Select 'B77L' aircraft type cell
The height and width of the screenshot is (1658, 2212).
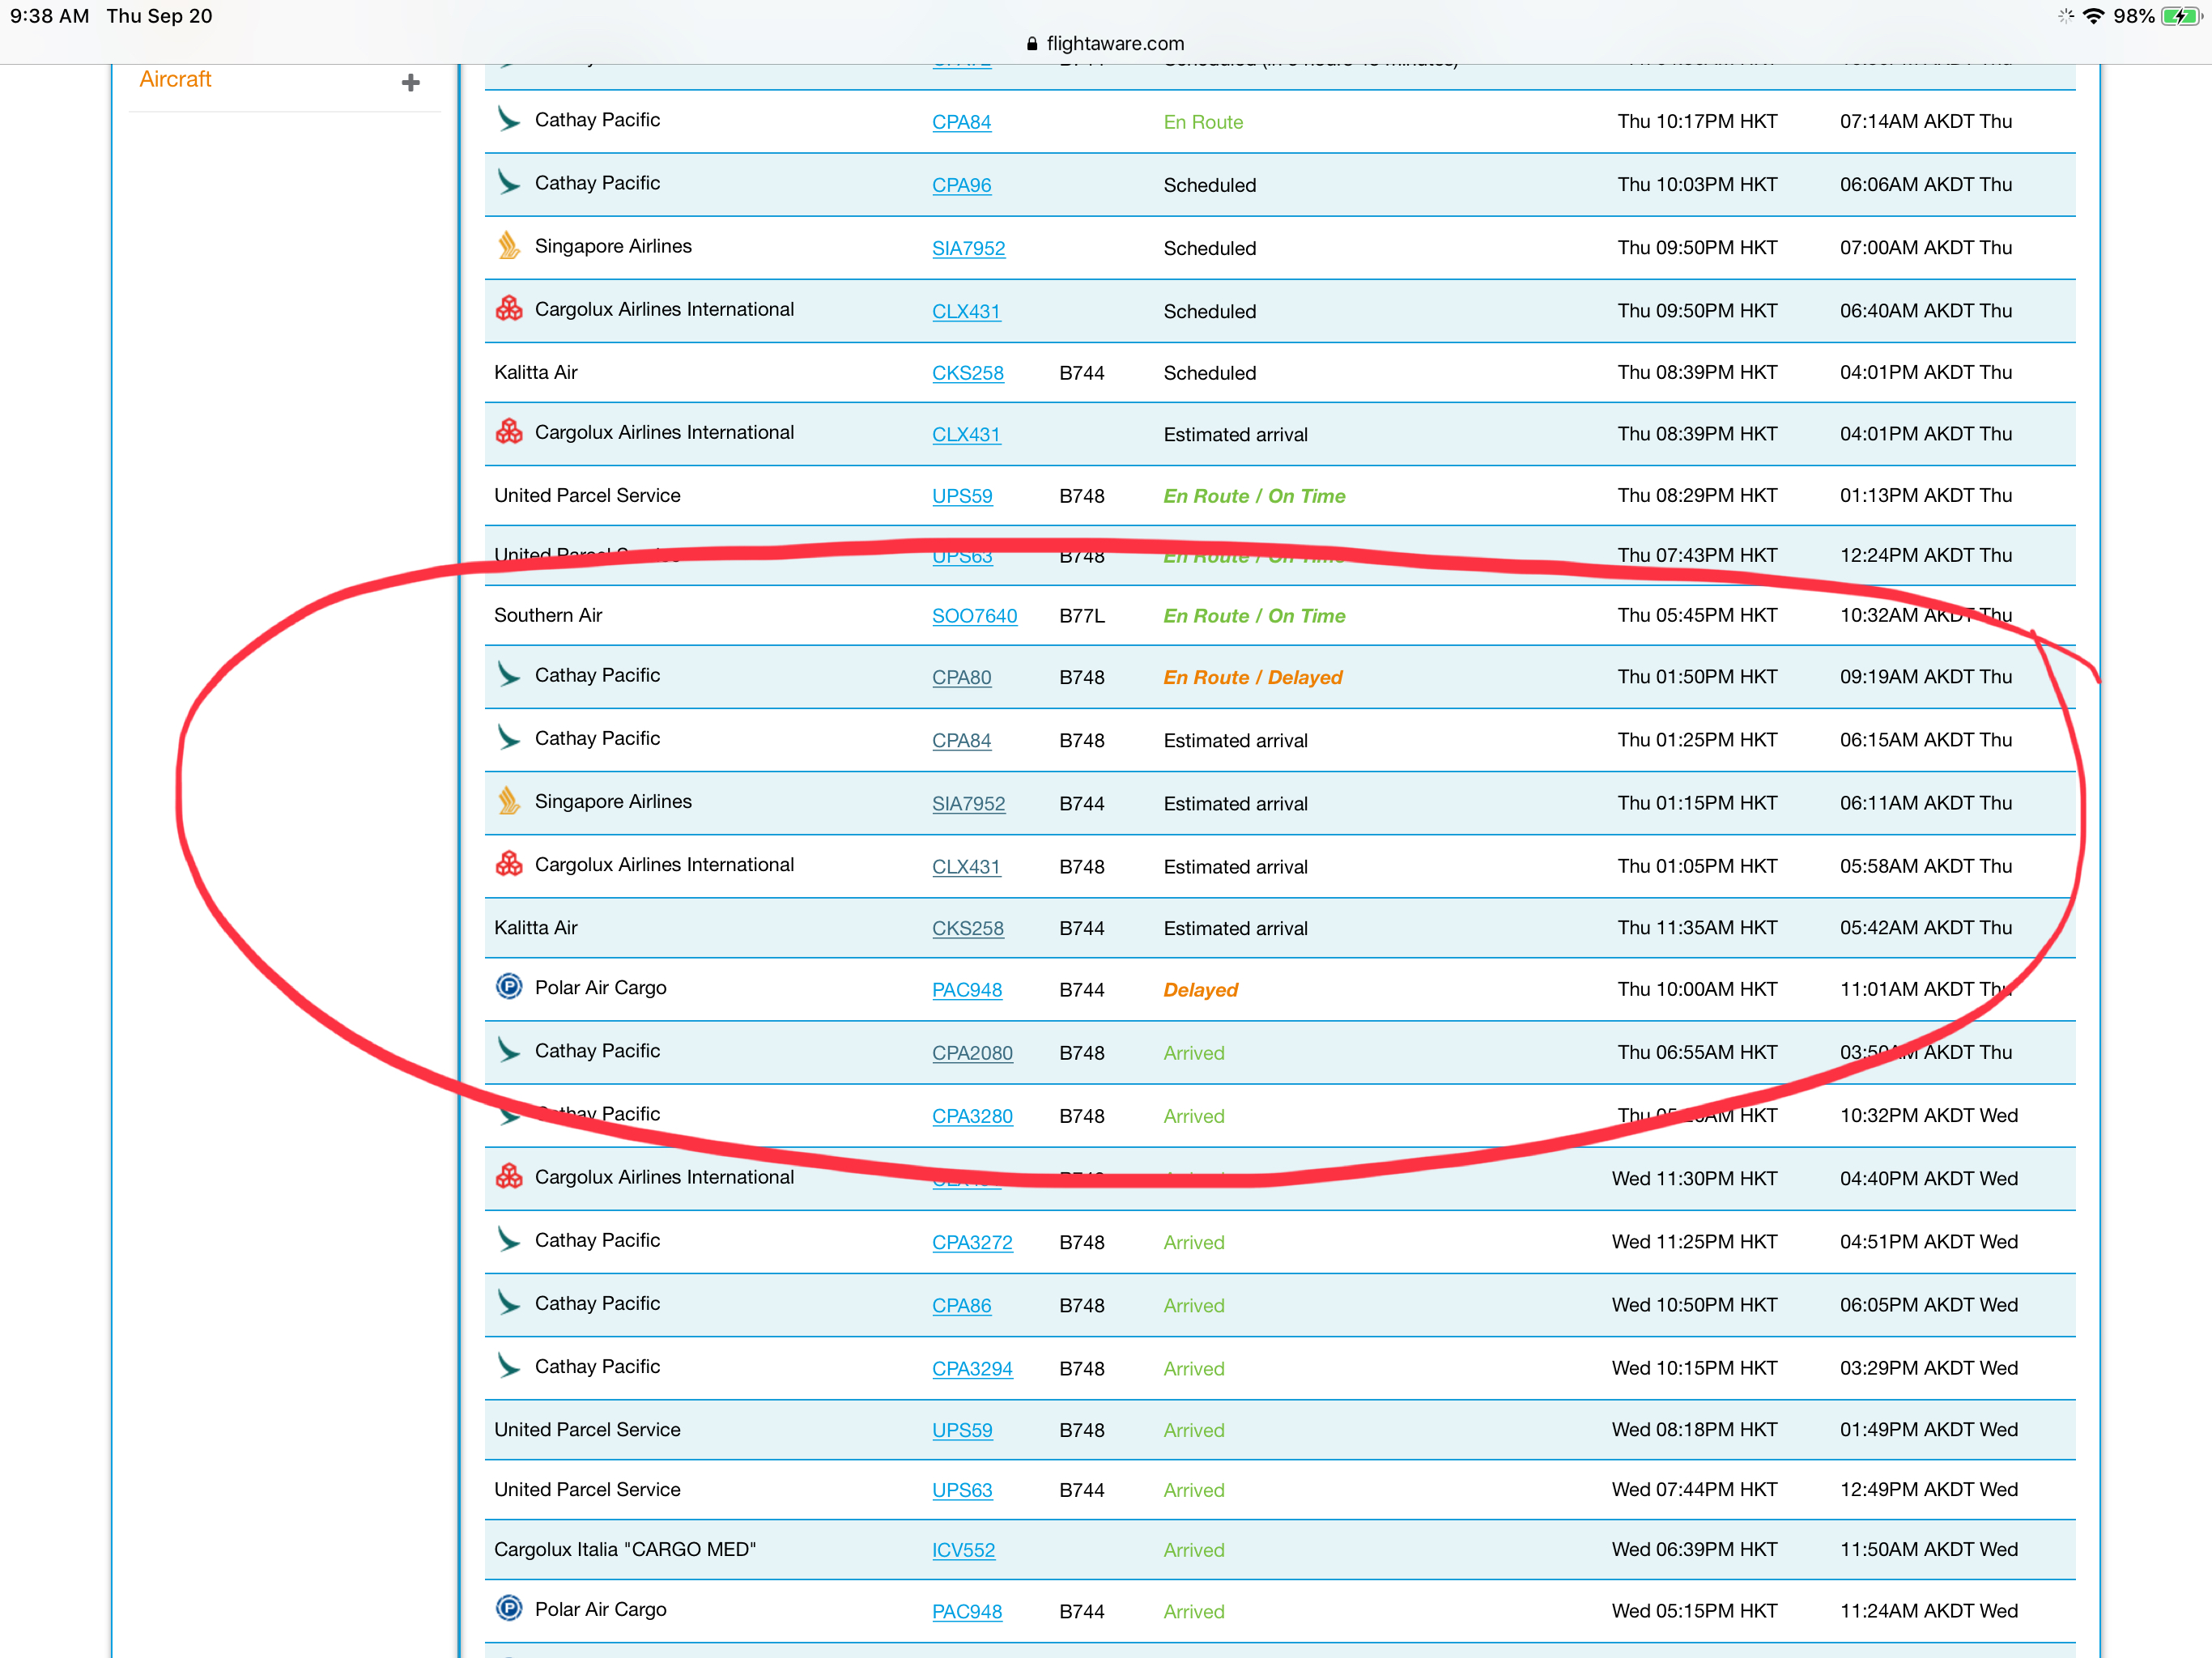pyautogui.click(x=1082, y=616)
